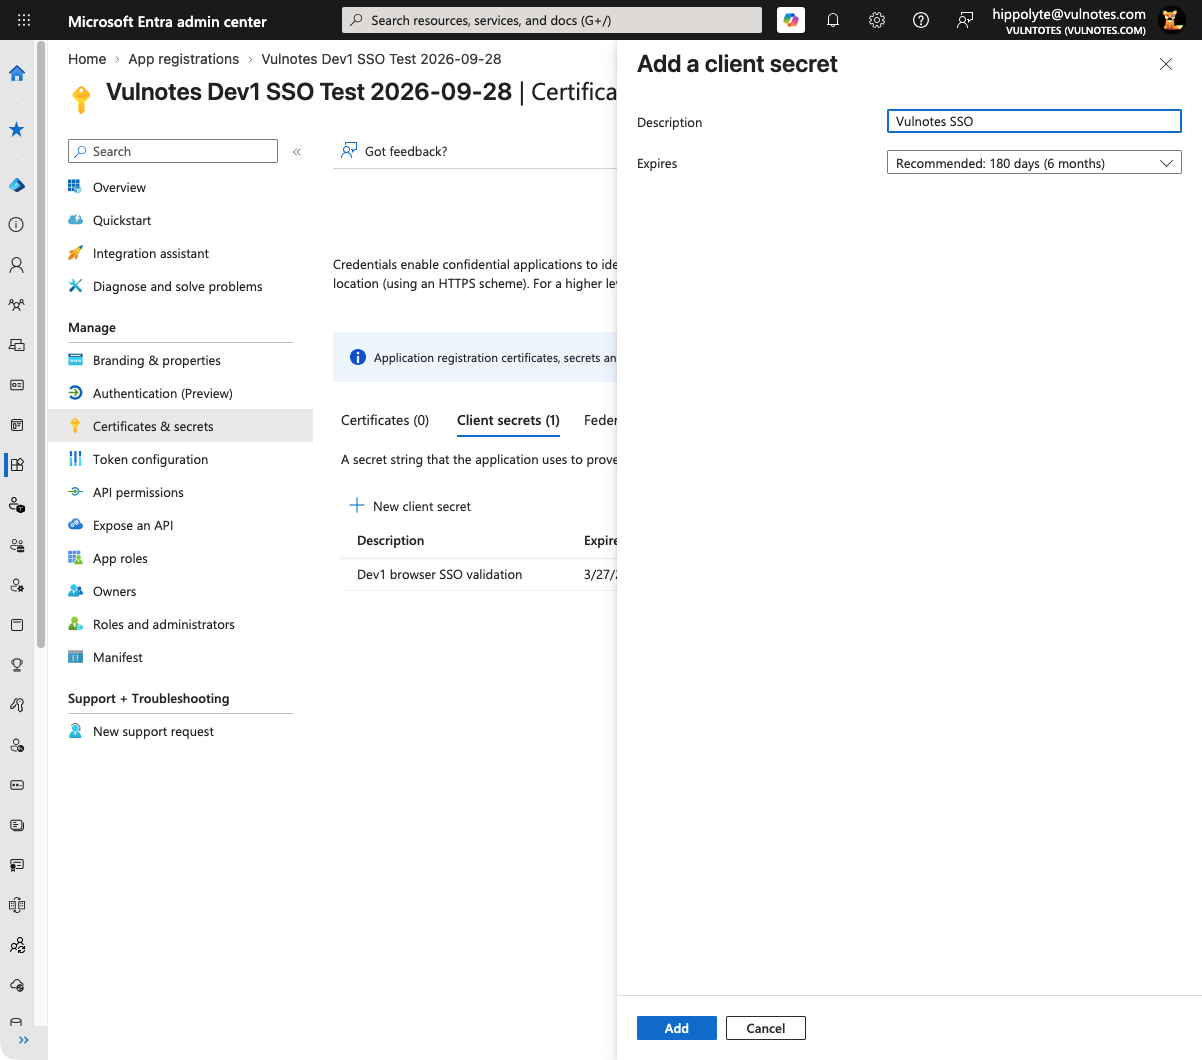The image size is (1202, 1060).
Task: Click the plus icon for New client secret
Action: click(x=357, y=505)
